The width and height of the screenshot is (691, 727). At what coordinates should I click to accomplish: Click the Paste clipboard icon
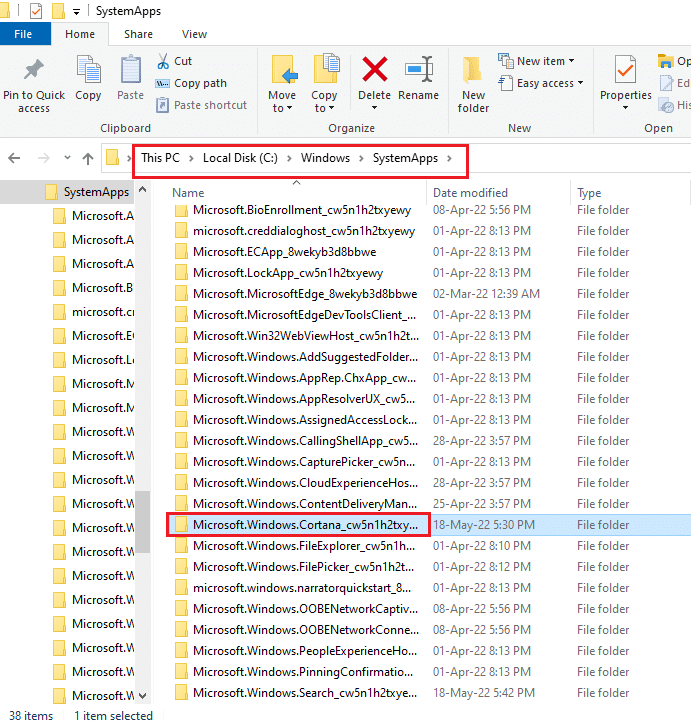130,70
